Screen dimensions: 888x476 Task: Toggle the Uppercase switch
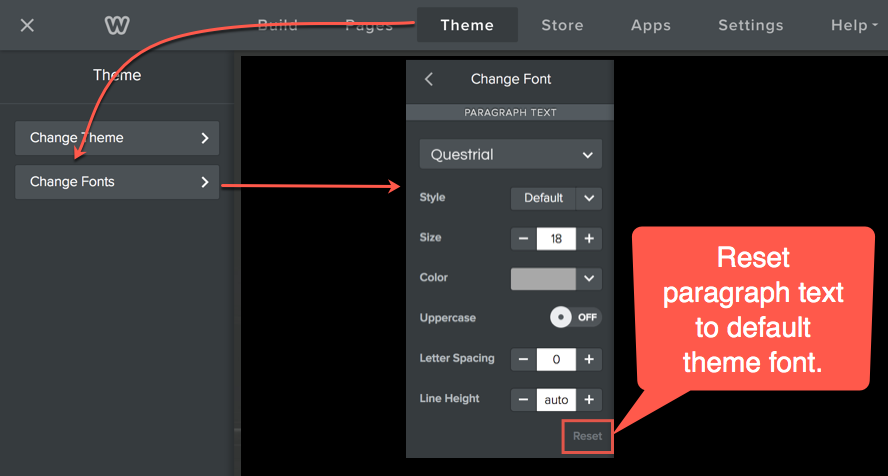coord(576,317)
